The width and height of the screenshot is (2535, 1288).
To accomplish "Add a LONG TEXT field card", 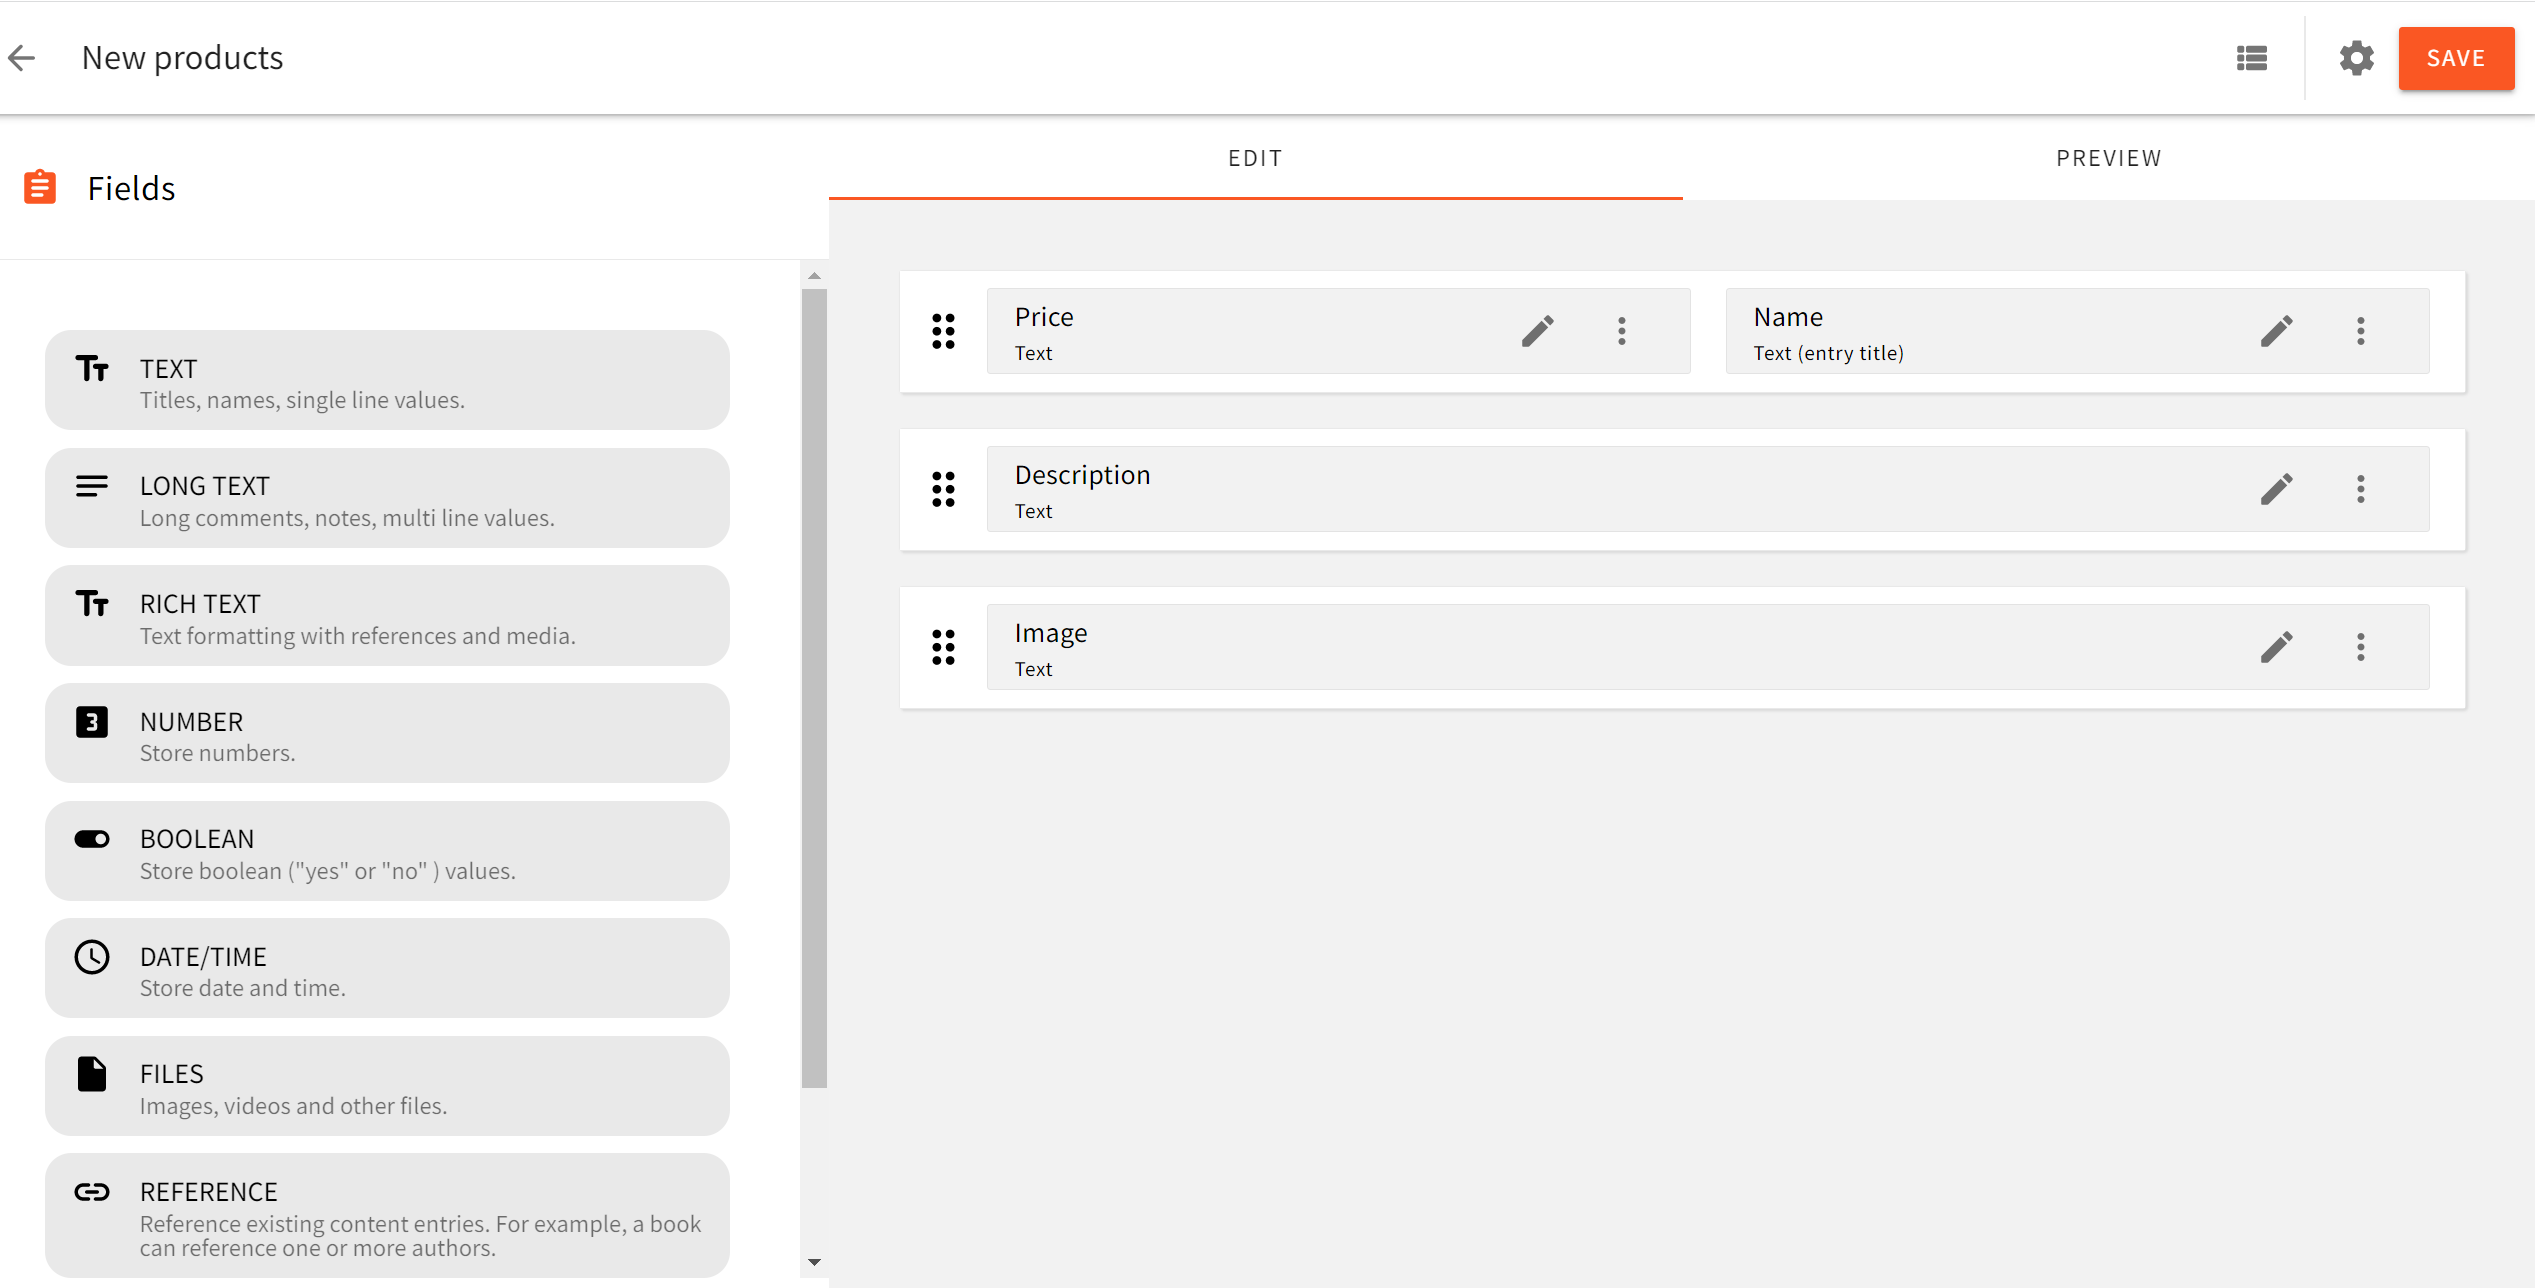I will pos(387,498).
